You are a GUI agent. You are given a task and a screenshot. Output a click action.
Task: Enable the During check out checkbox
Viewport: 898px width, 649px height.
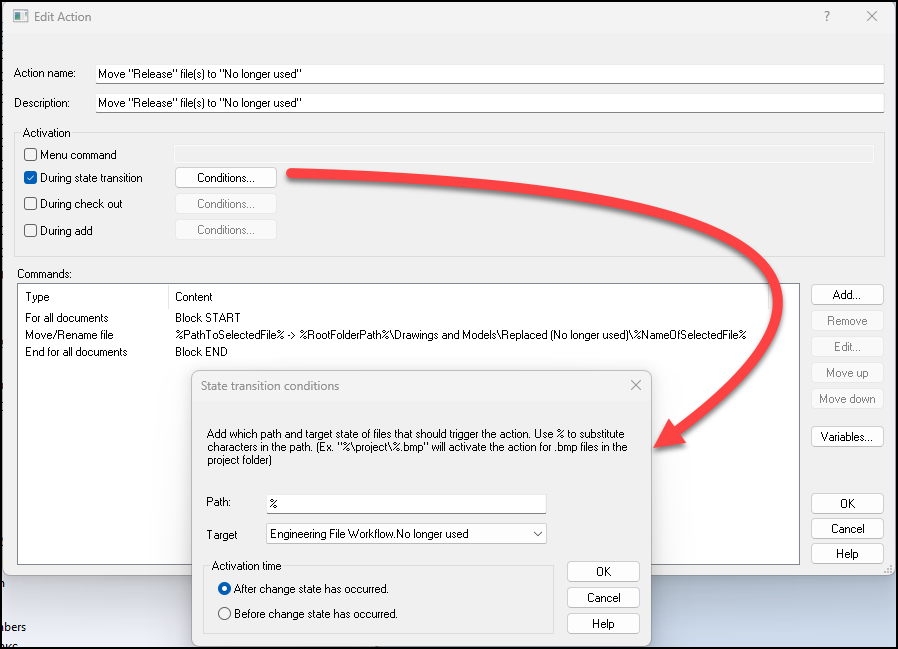pyautogui.click(x=31, y=204)
